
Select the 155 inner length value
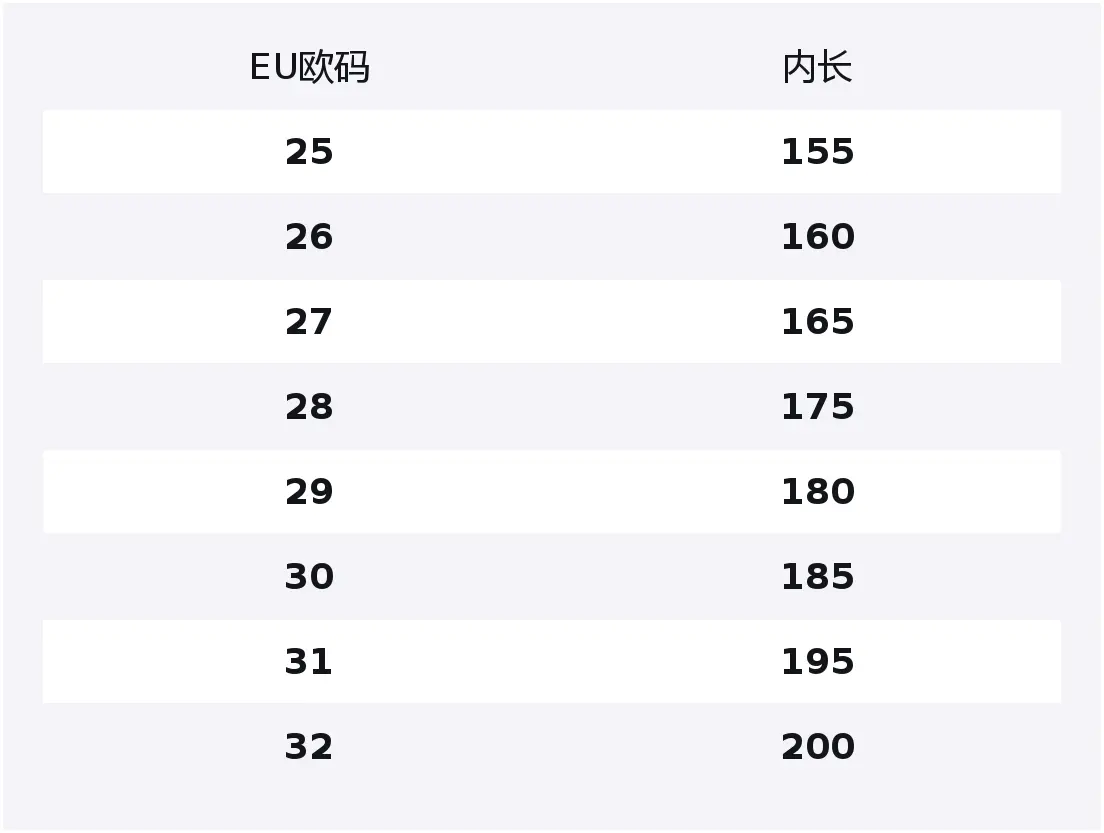pyautogui.click(x=817, y=152)
